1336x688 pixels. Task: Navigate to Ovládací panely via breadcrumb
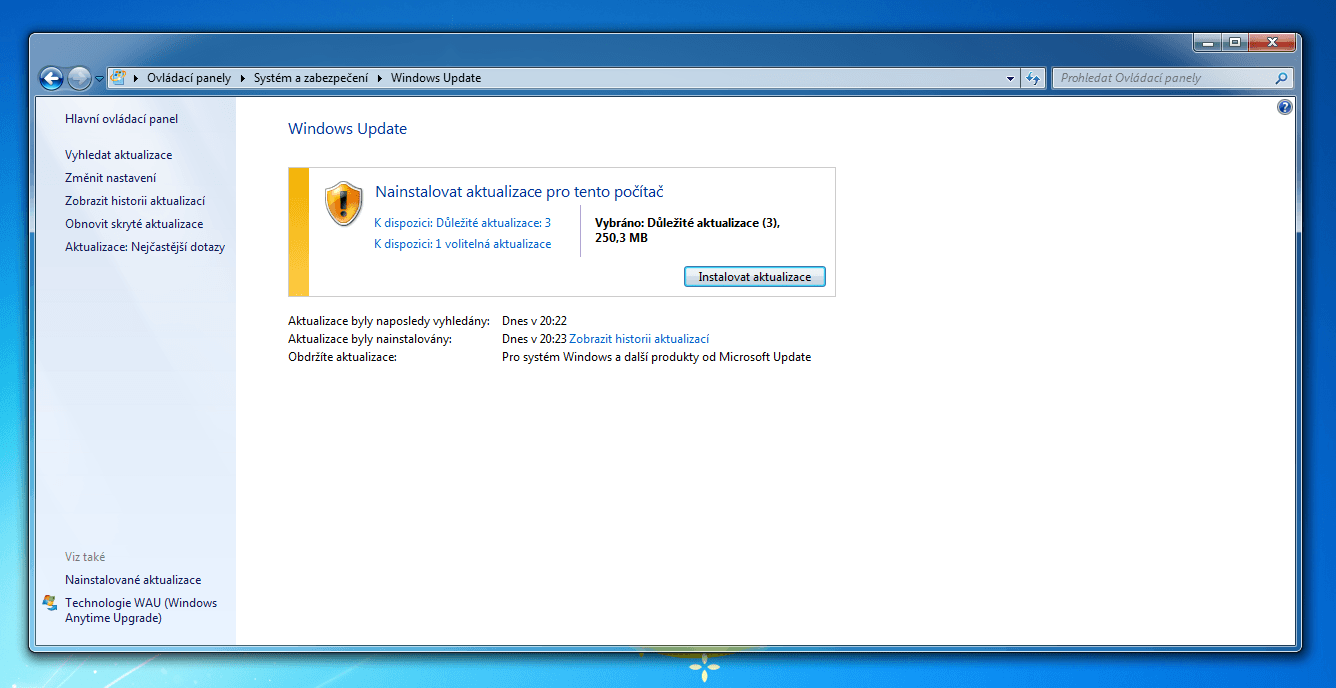[190, 77]
